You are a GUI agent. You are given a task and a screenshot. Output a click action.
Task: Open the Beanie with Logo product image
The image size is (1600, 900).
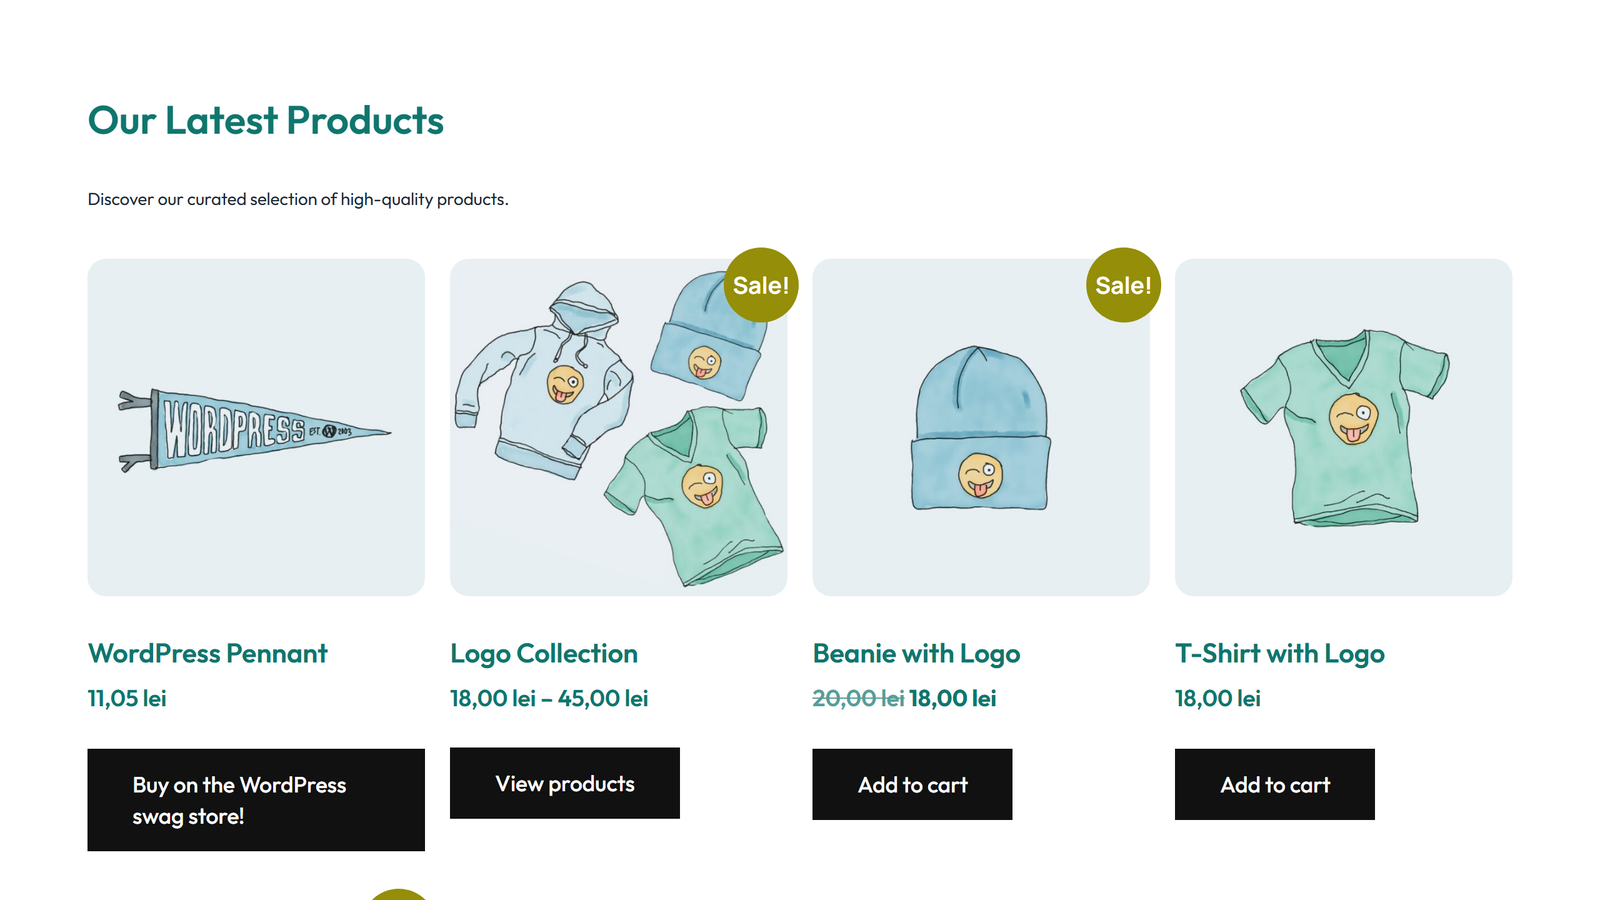click(x=980, y=427)
